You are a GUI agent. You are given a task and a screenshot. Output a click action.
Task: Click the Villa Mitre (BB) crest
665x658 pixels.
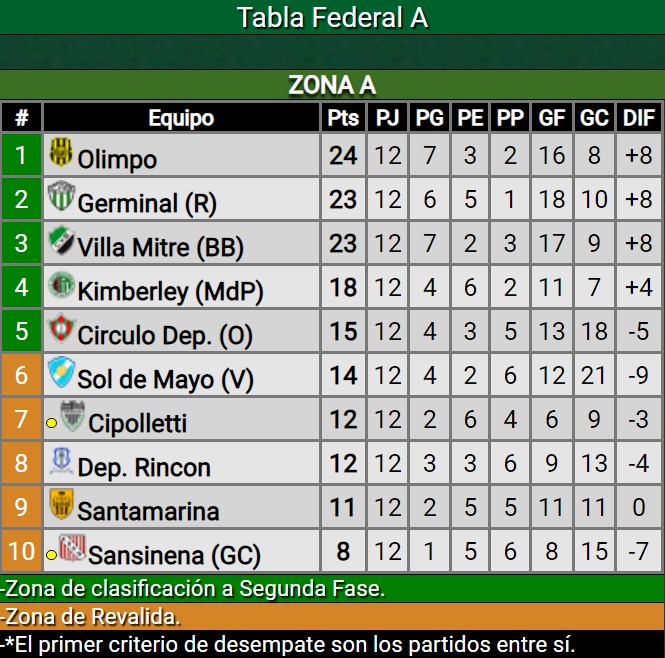[x=61, y=240]
